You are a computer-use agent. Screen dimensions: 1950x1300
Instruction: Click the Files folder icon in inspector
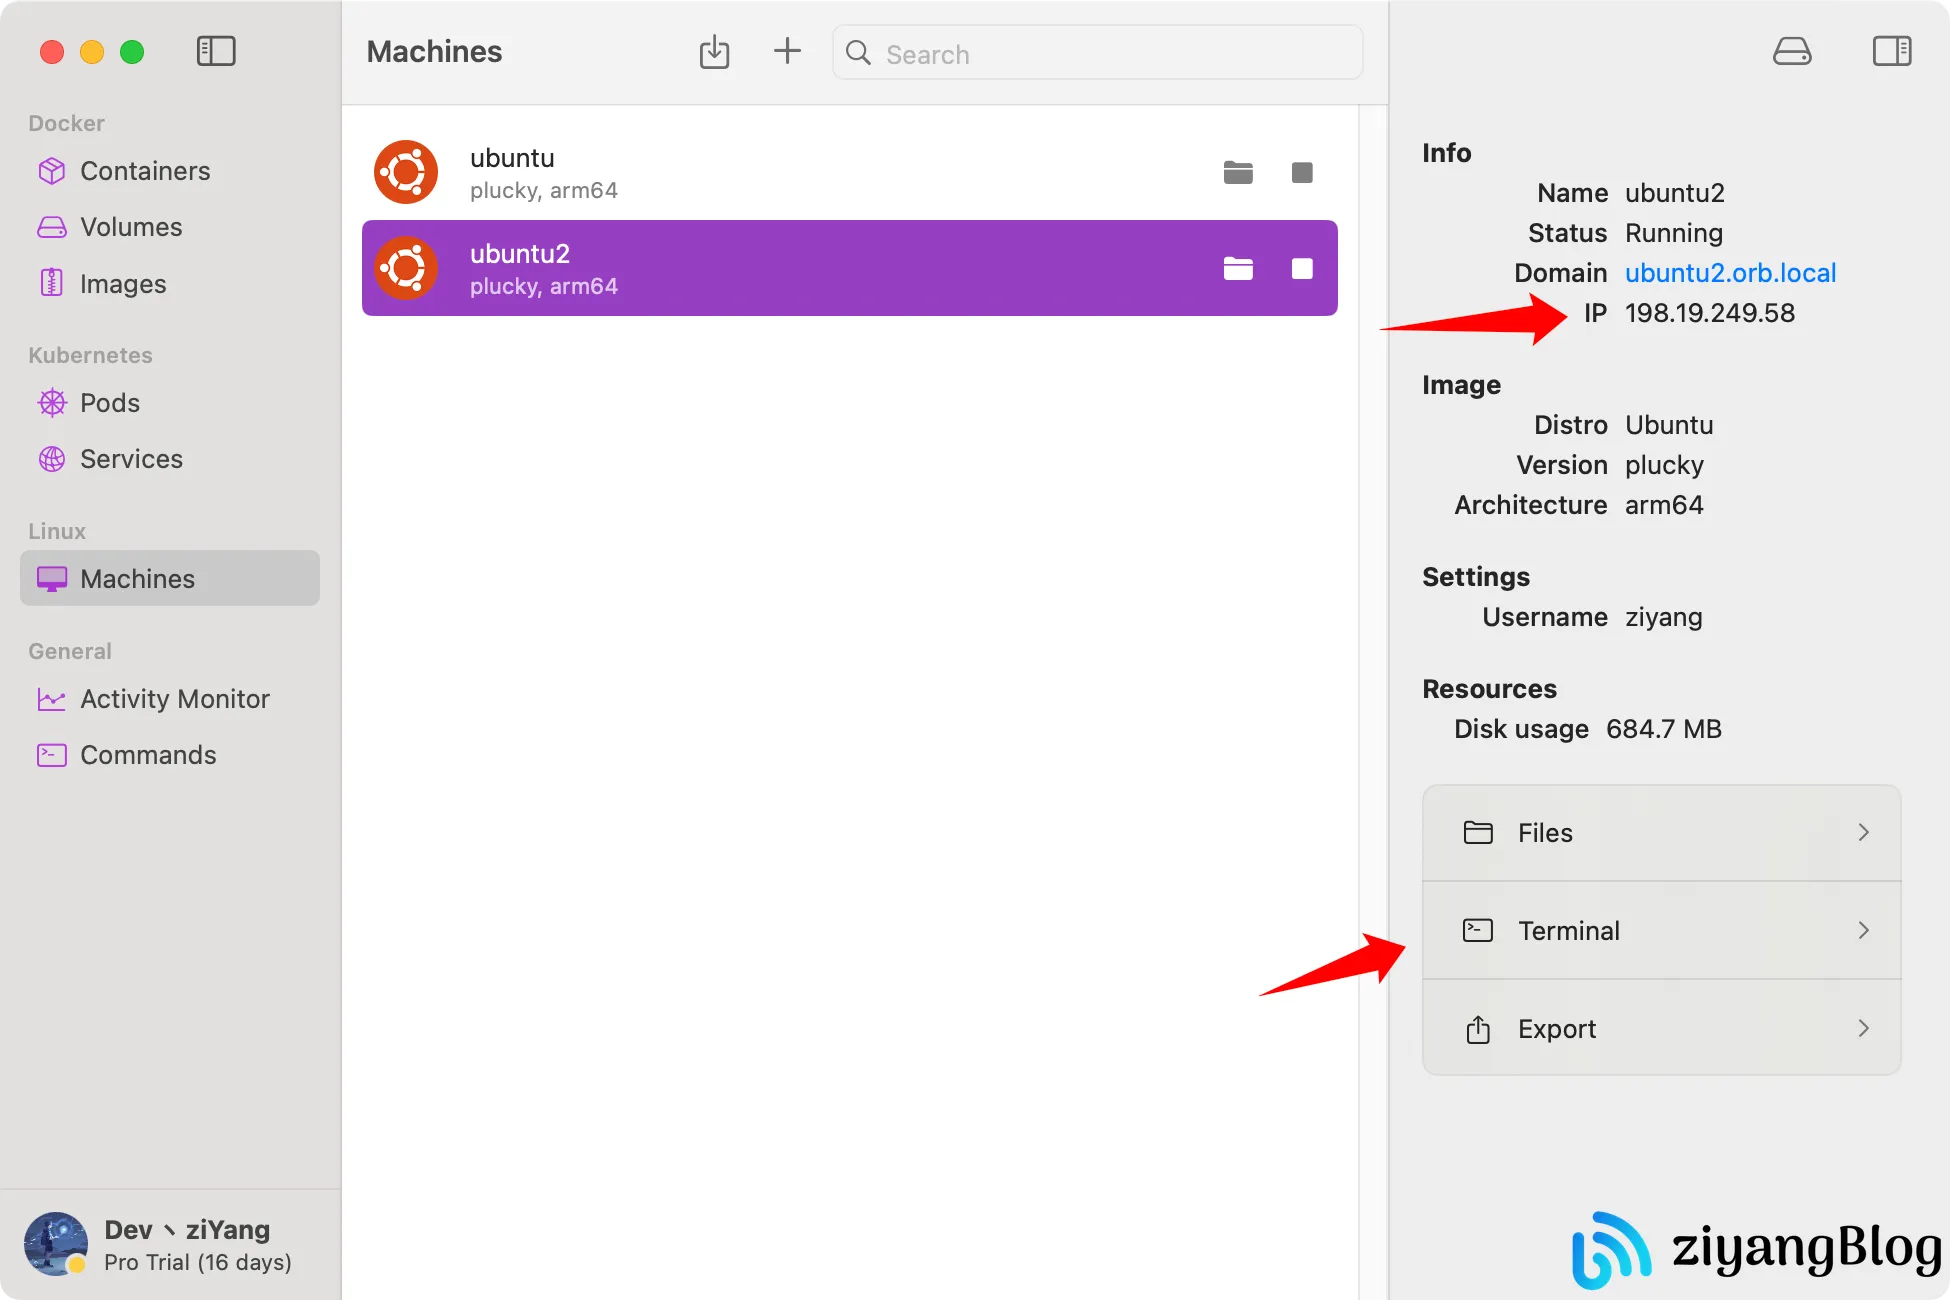(1478, 832)
